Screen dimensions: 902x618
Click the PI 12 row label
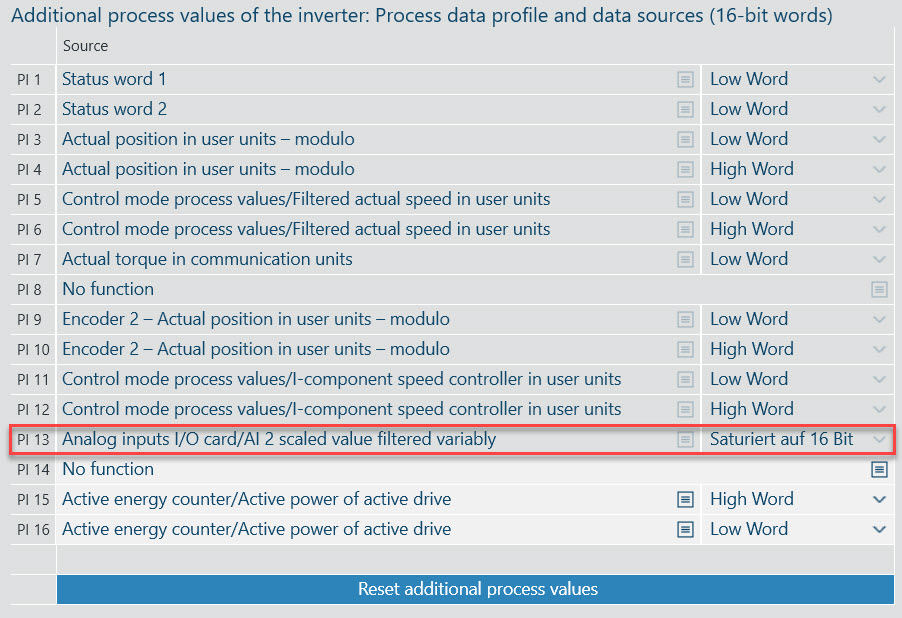click(x=33, y=409)
